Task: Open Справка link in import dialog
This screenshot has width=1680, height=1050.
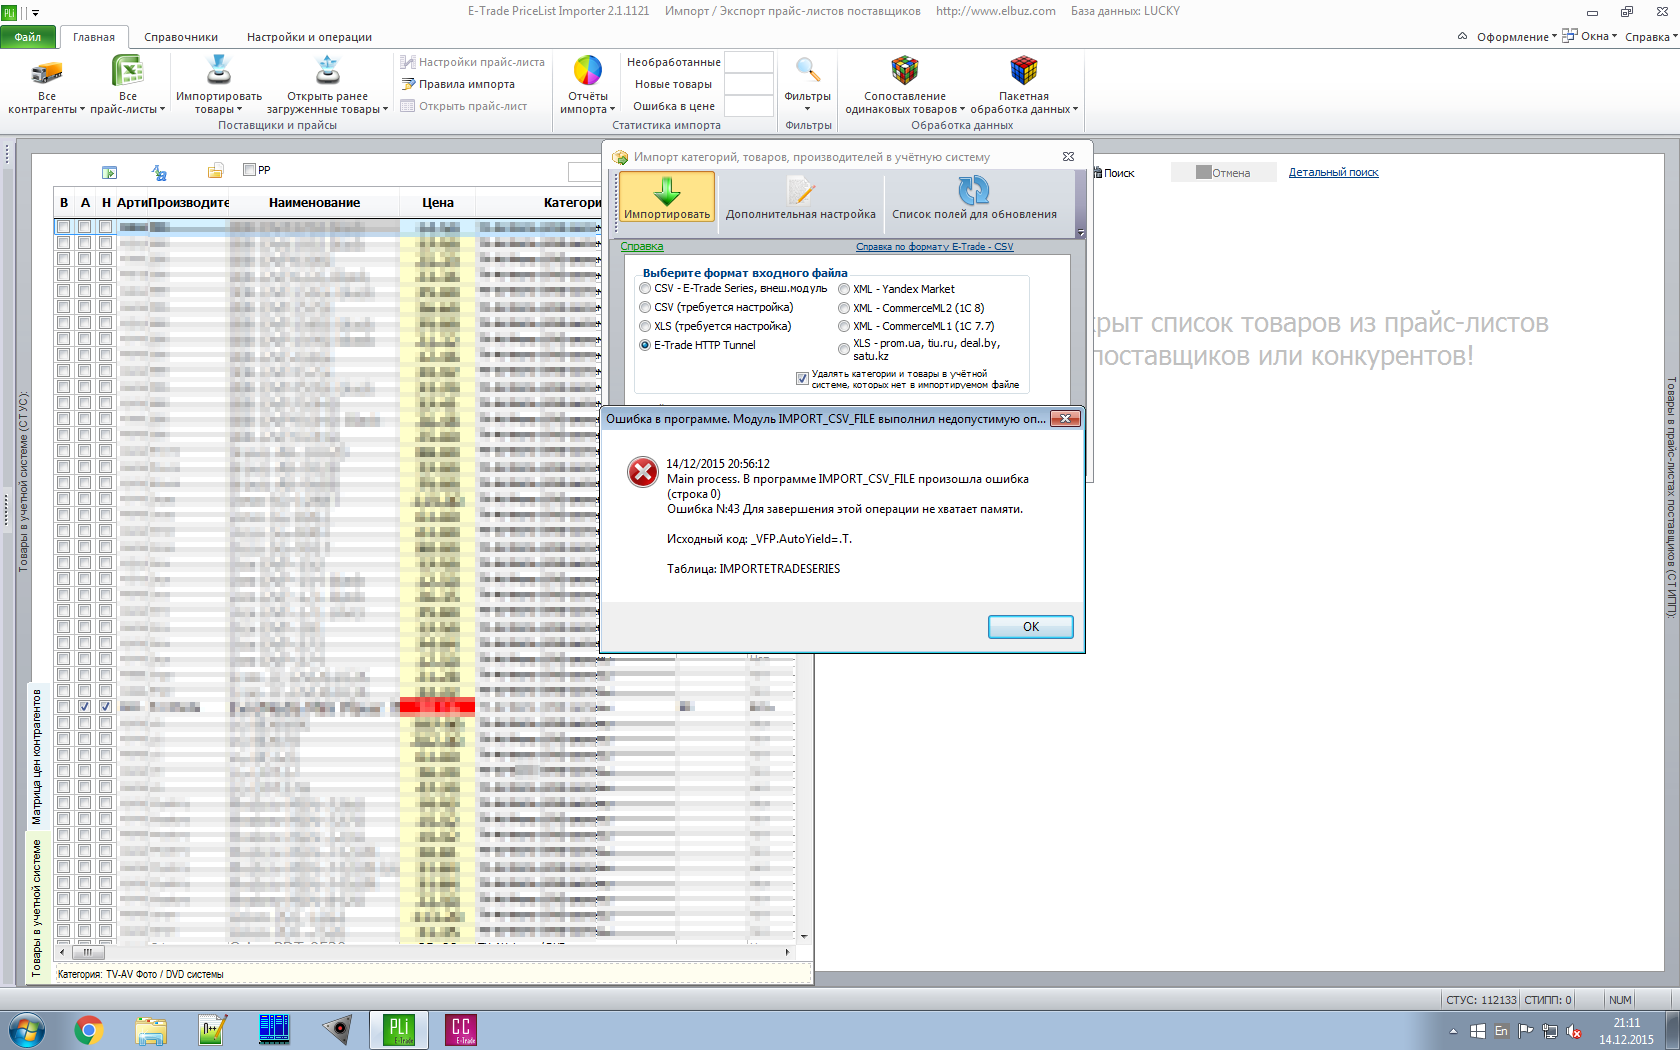Action: click(x=642, y=246)
